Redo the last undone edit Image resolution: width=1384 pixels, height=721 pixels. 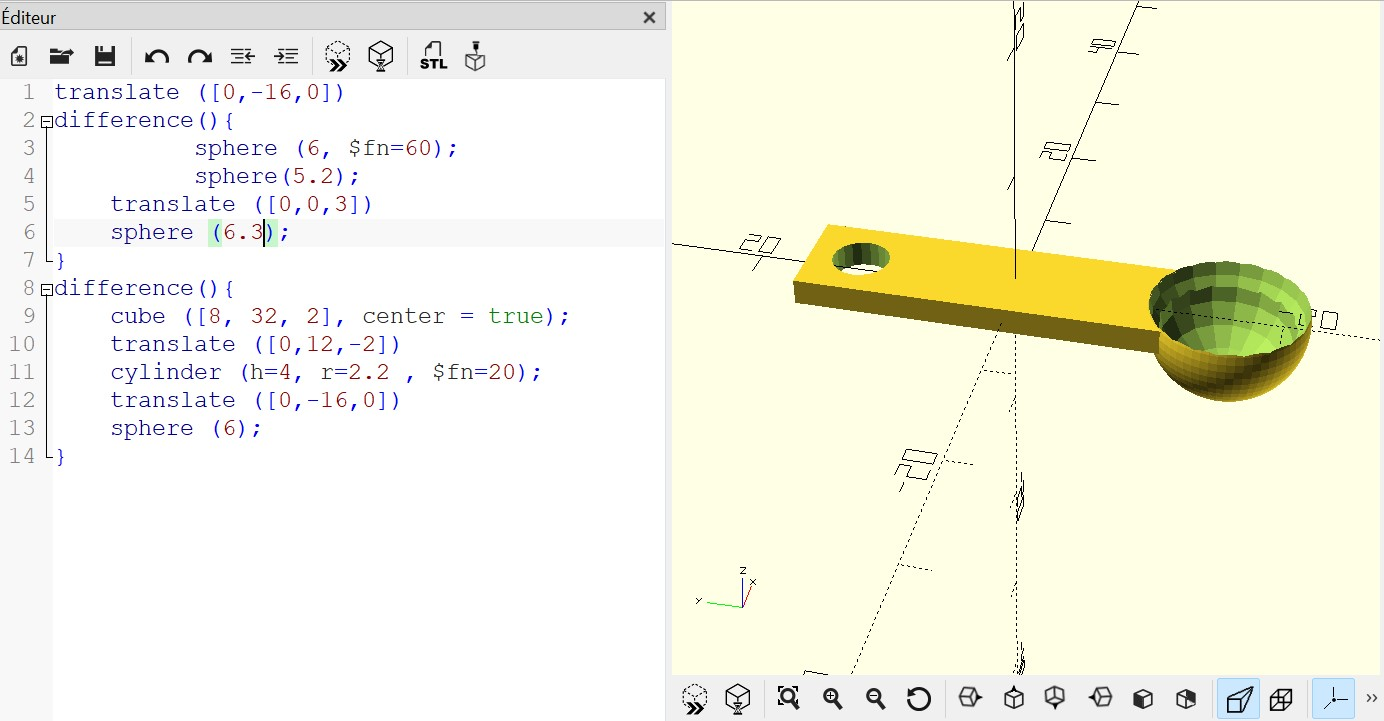[200, 57]
